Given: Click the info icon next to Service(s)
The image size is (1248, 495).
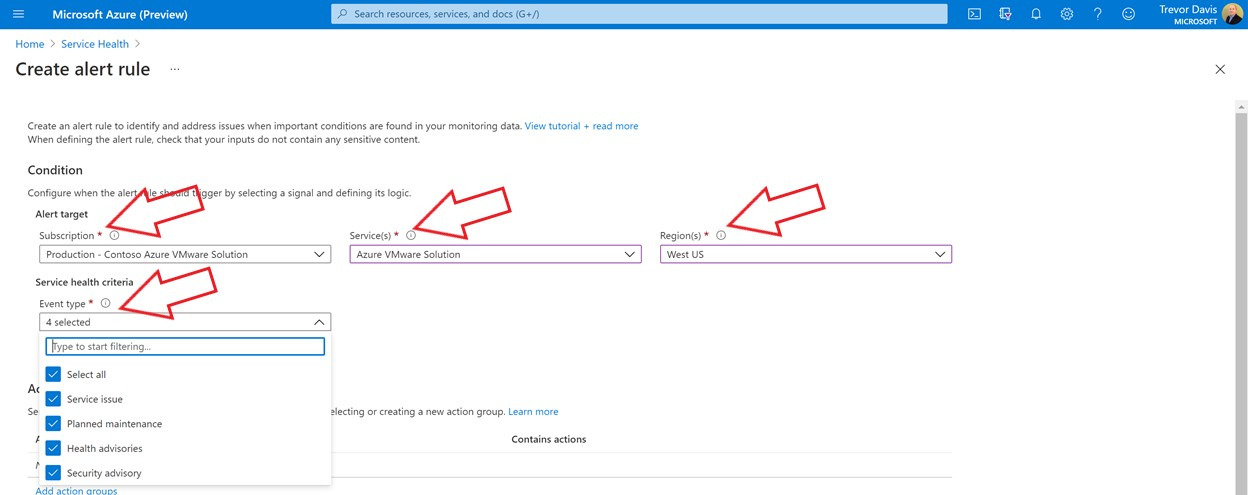Looking at the screenshot, I should (411, 236).
